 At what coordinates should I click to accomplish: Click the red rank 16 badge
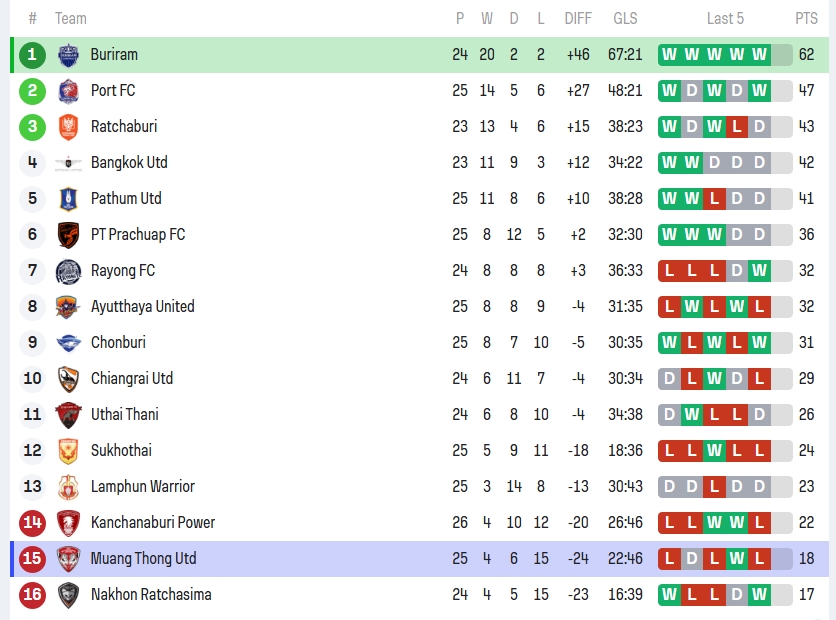pyautogui.click(x=32, y=595)
